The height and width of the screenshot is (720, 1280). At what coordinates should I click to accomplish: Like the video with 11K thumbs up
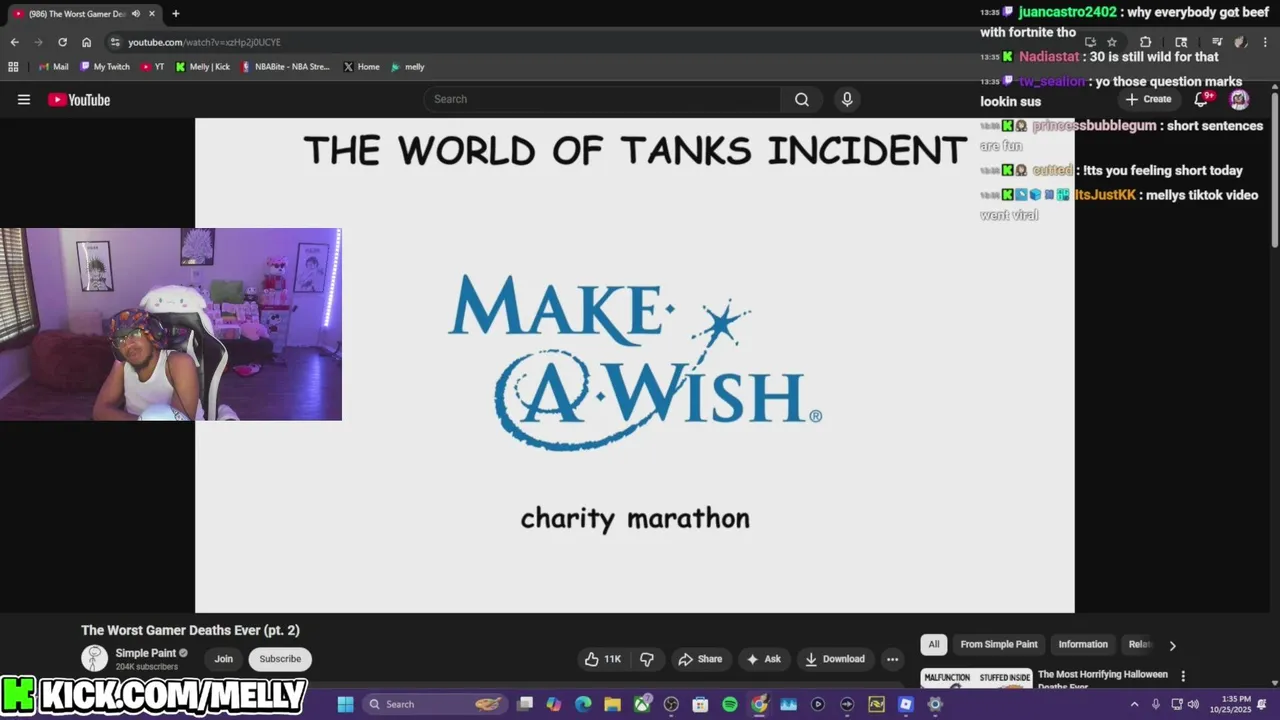pyautogui.click(x=603, y=659)
